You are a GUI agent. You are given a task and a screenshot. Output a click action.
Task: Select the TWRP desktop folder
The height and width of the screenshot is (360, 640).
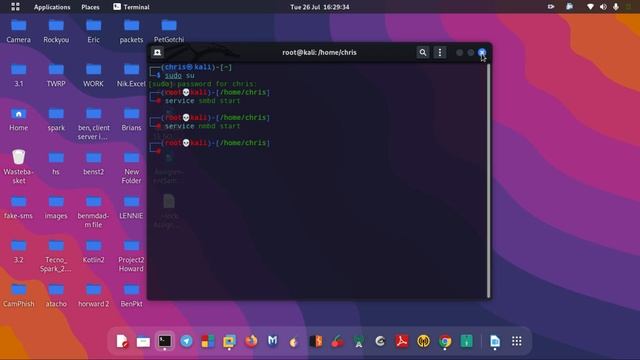[x=56, y=75]
